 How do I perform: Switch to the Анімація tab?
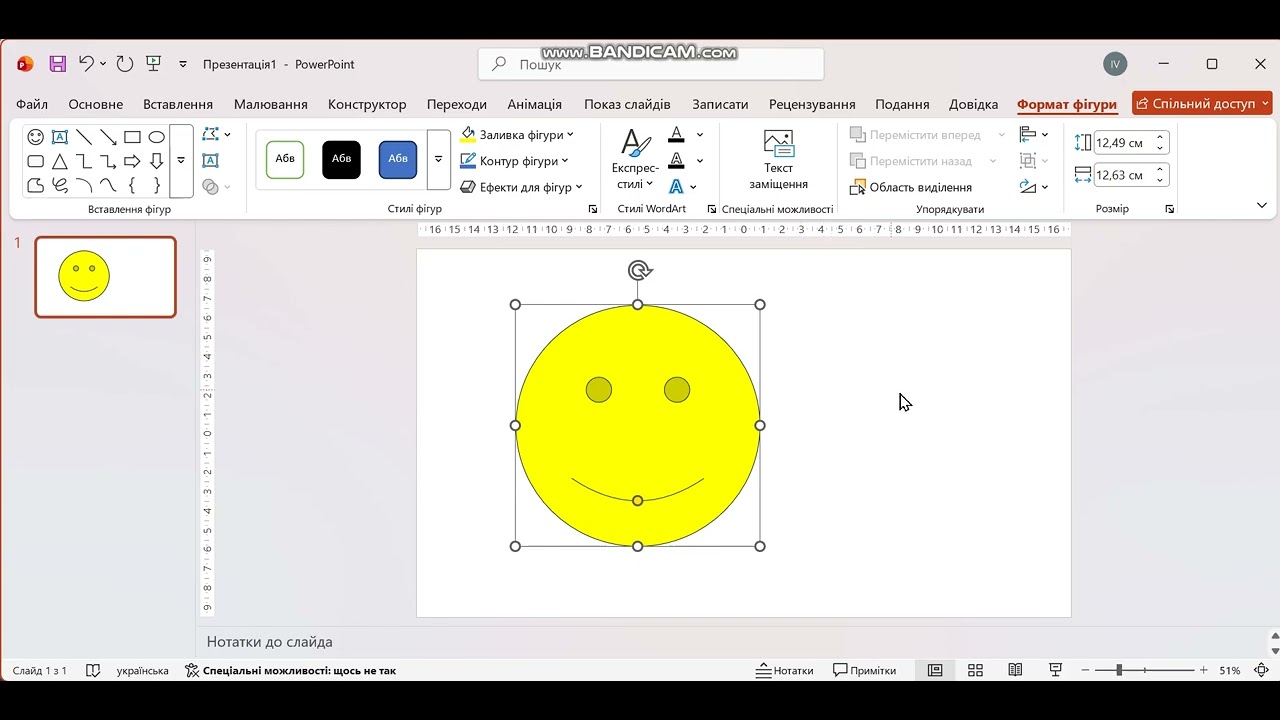tap(534, 104)
